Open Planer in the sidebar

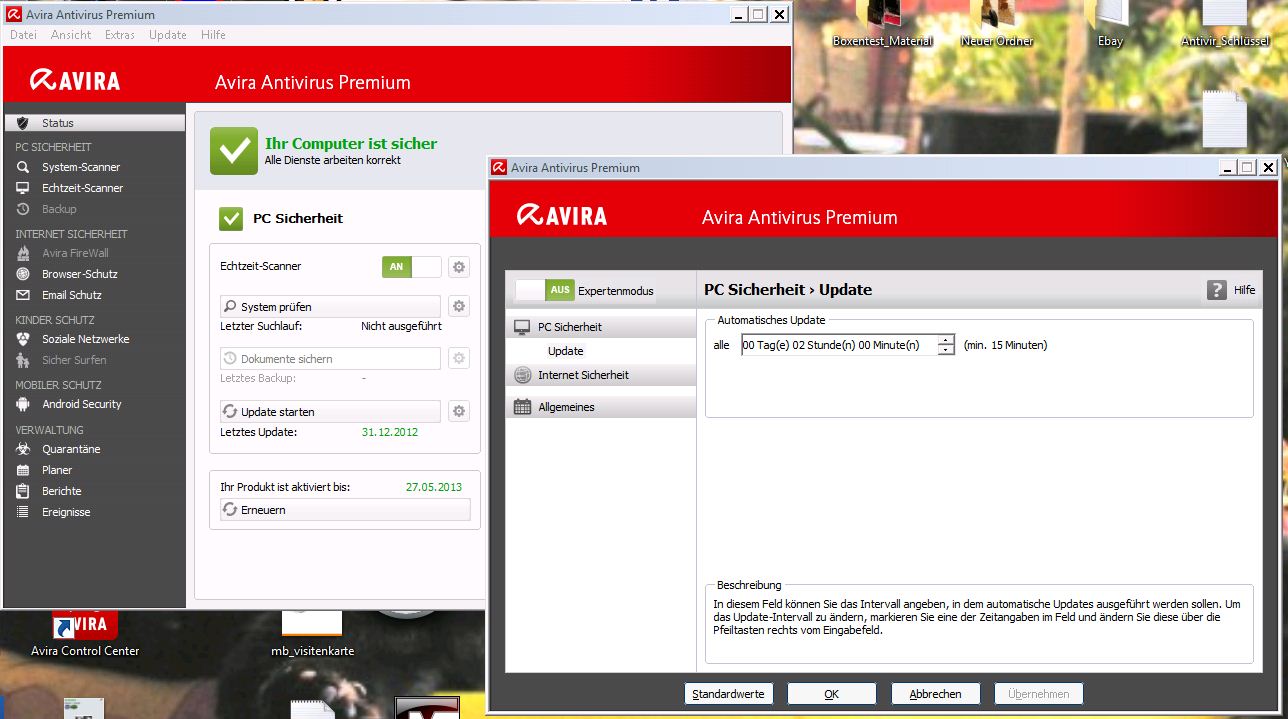pyautogui.click(x=57, y=470)
